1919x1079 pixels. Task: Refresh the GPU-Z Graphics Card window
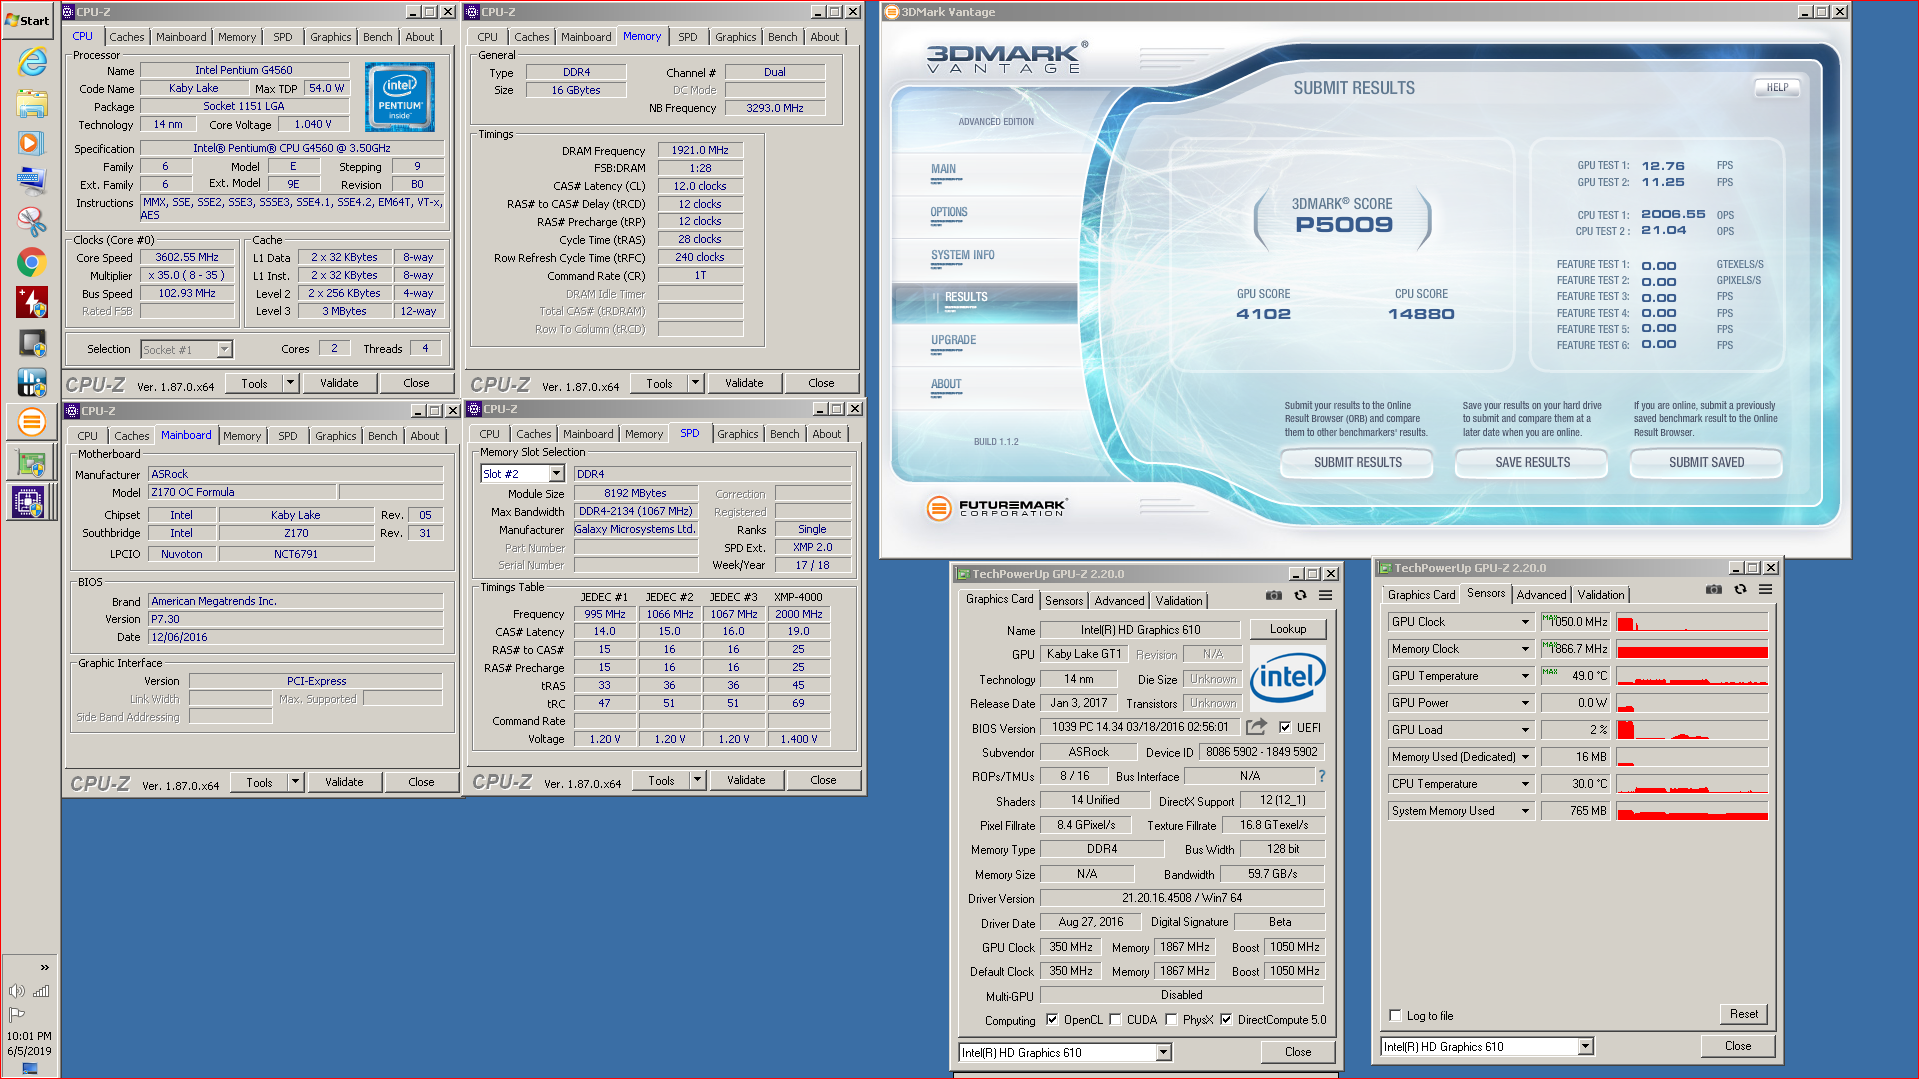1300,595
